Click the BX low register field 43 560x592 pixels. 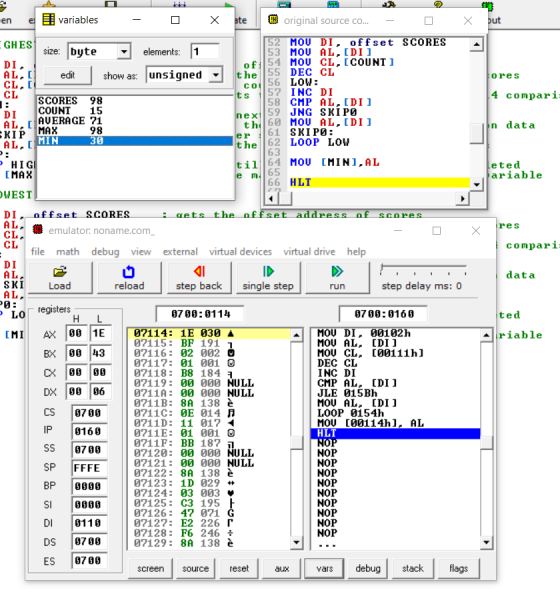click(x=100, y=353)
